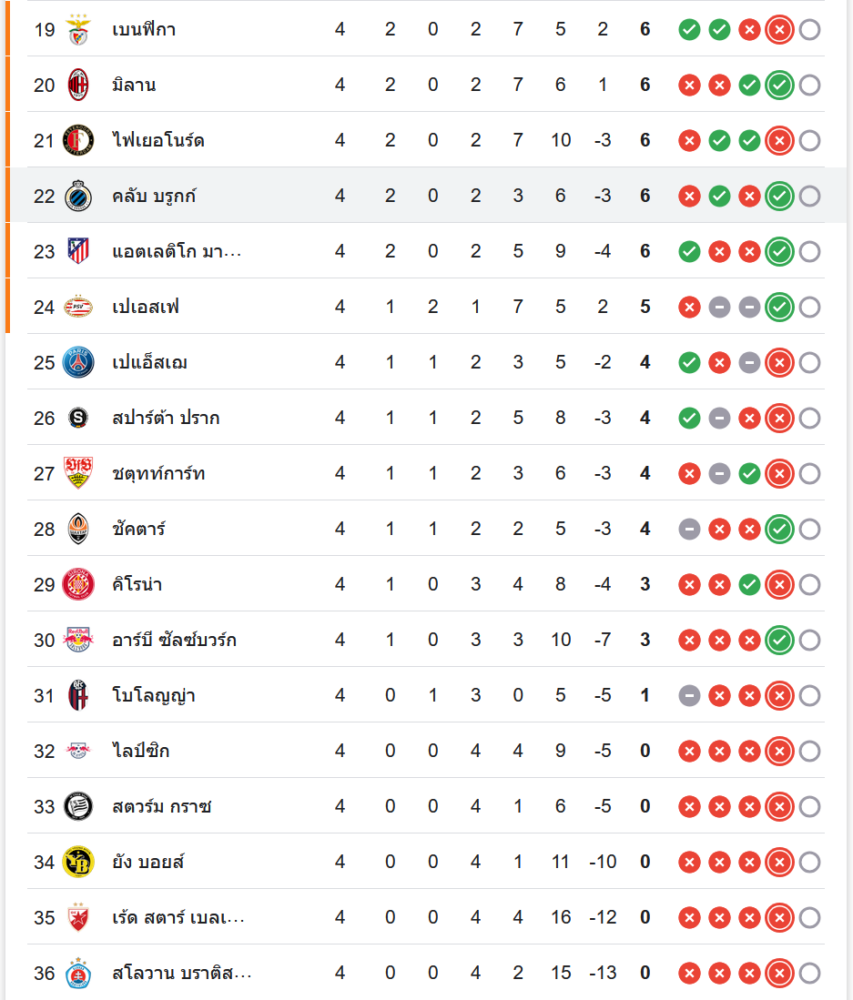Click the Feyenoord club crest

78,140
